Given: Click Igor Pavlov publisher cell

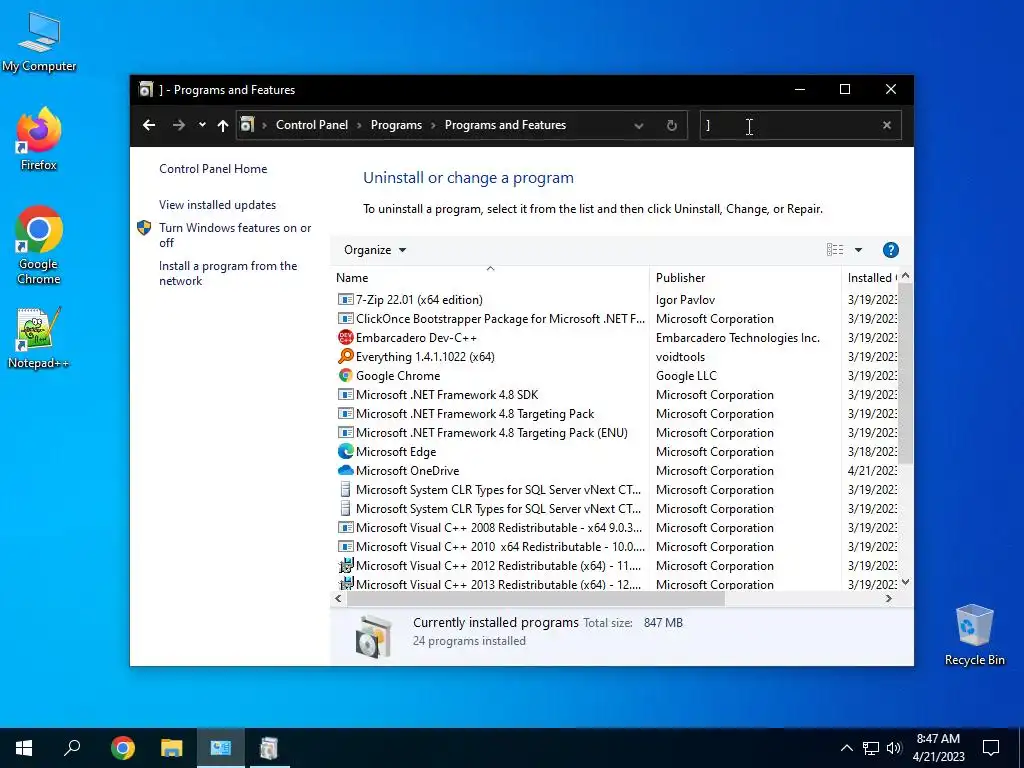Looking at the screenshot, I should (x=685, y=300).
